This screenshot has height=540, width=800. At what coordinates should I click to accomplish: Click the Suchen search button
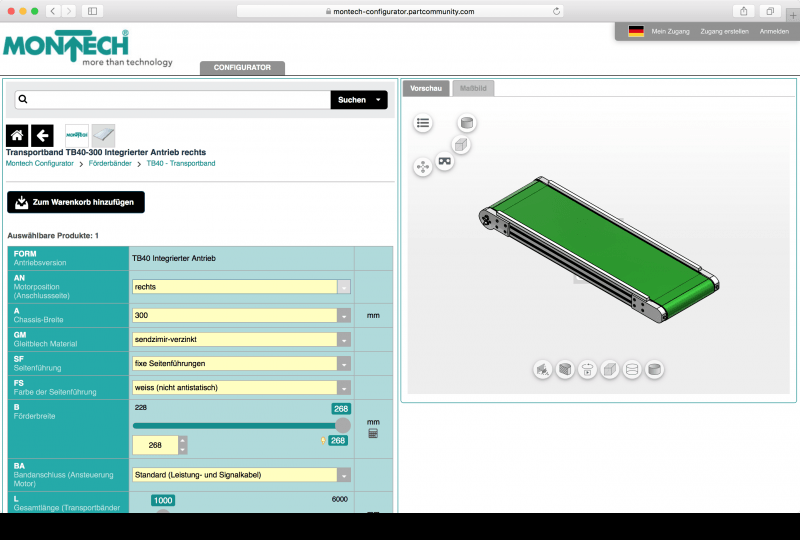click(352, 100)
